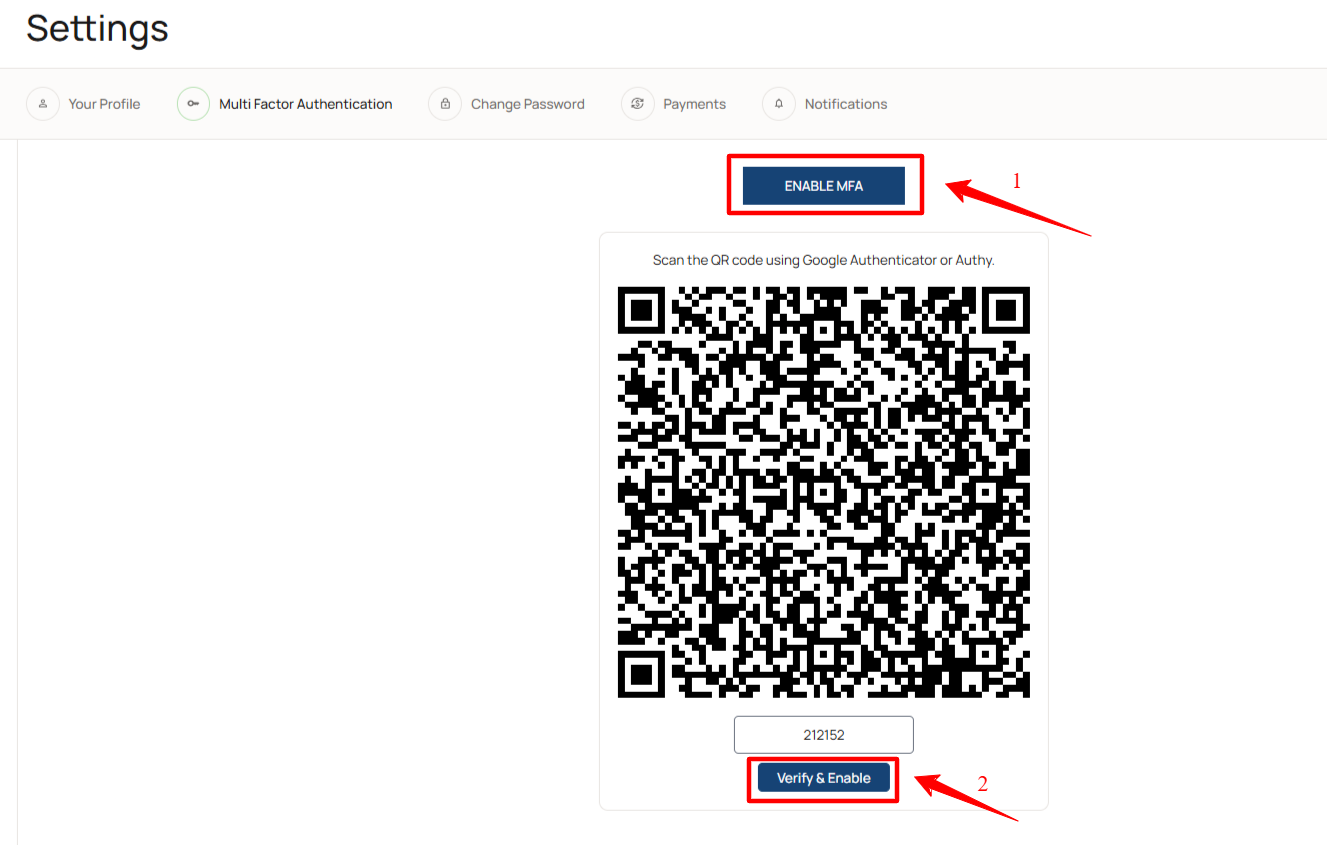Click the Multi Factor Authentication key icon
The height and width of the screenshot is (845, 1327).
click(194, 104)
